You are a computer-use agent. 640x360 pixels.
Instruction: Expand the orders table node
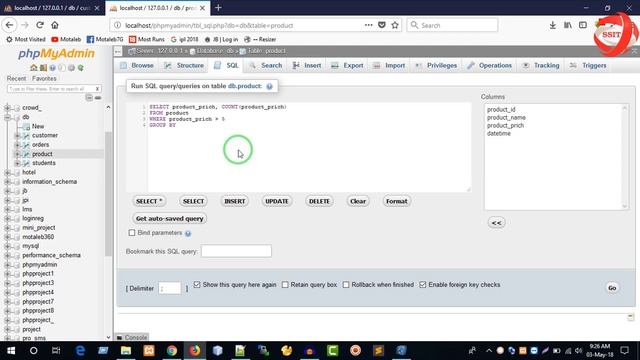(17, 144)
